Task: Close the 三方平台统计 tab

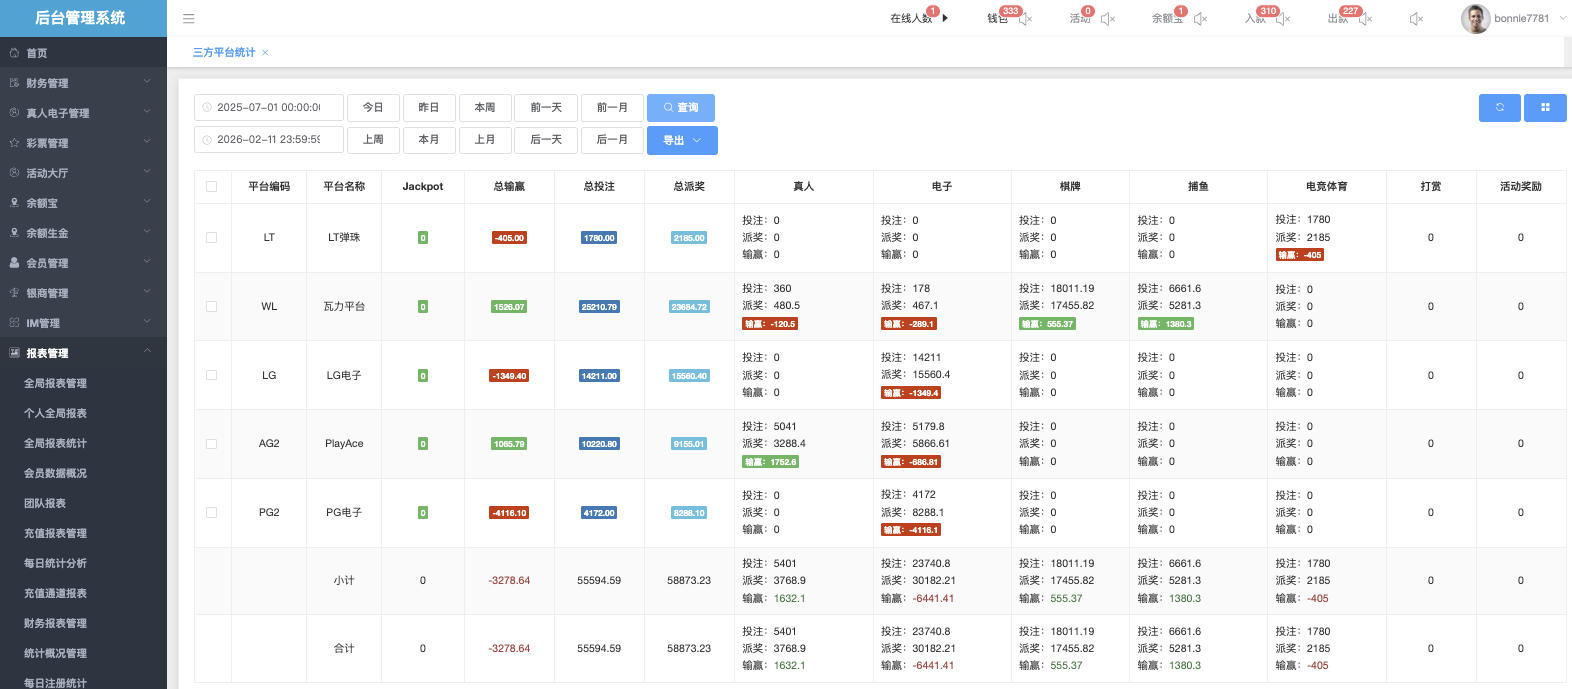Action: coord(265,53)
